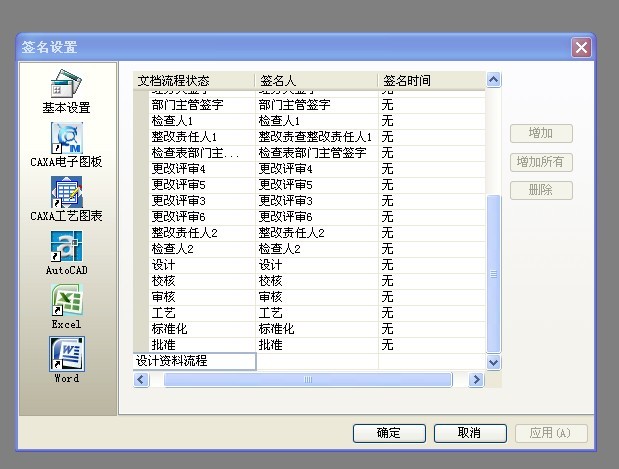Screen dimensions: 619x469
Task: Click the horizontal scrollbar right arrow
Action: point(476,380)
